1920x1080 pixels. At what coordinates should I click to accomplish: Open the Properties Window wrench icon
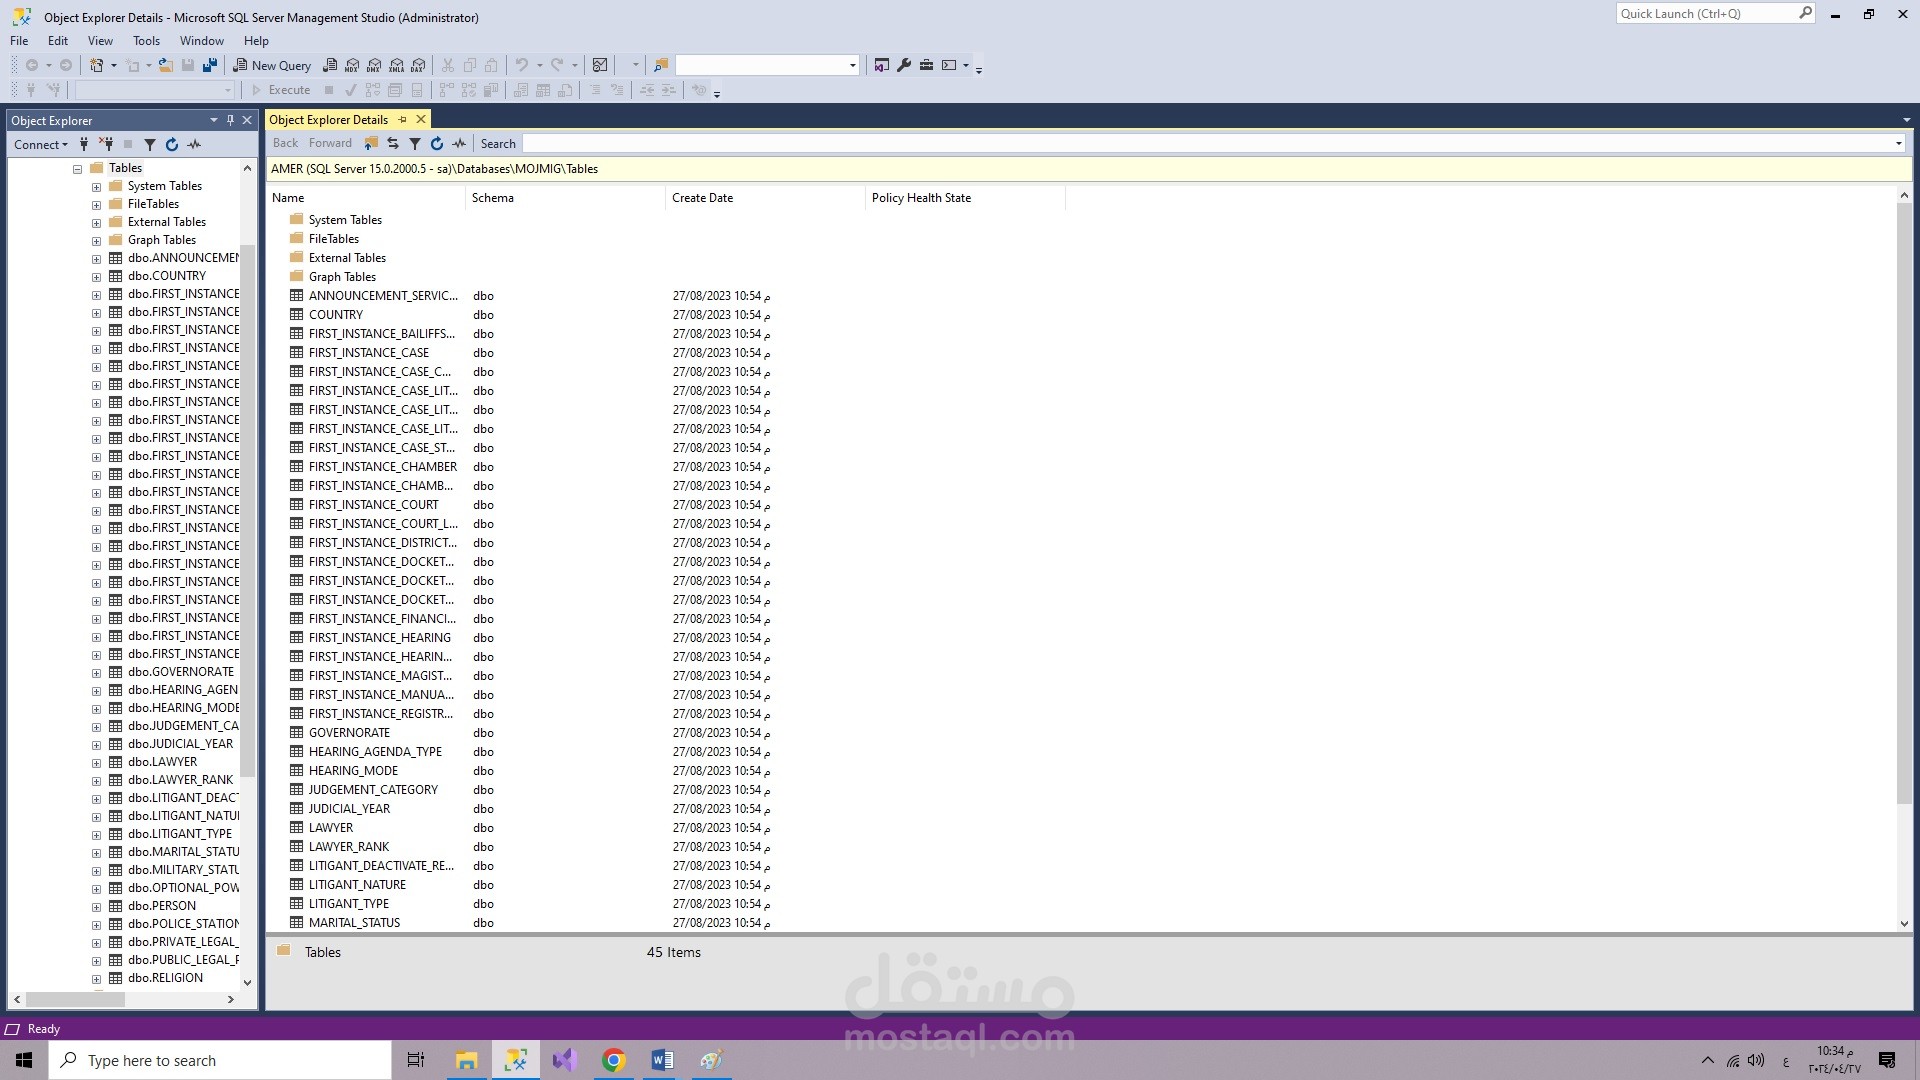tap(904, 65)
